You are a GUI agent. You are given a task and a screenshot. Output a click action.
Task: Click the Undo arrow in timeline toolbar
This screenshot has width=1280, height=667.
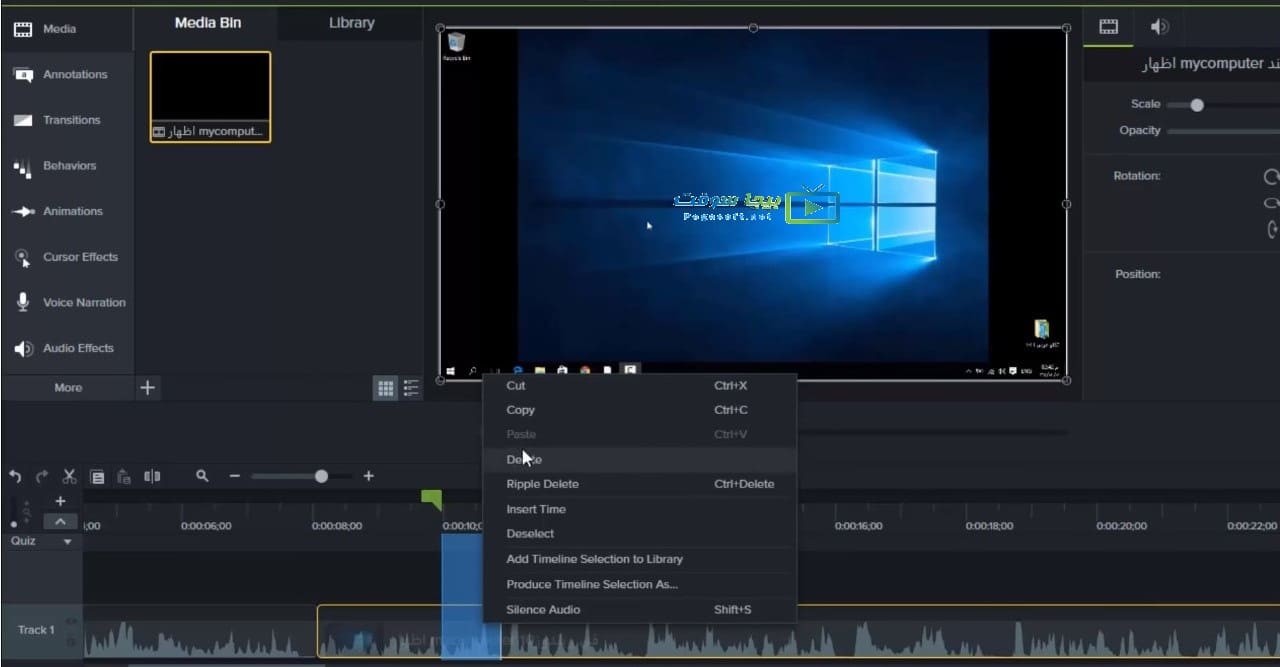tap(15, 477)
